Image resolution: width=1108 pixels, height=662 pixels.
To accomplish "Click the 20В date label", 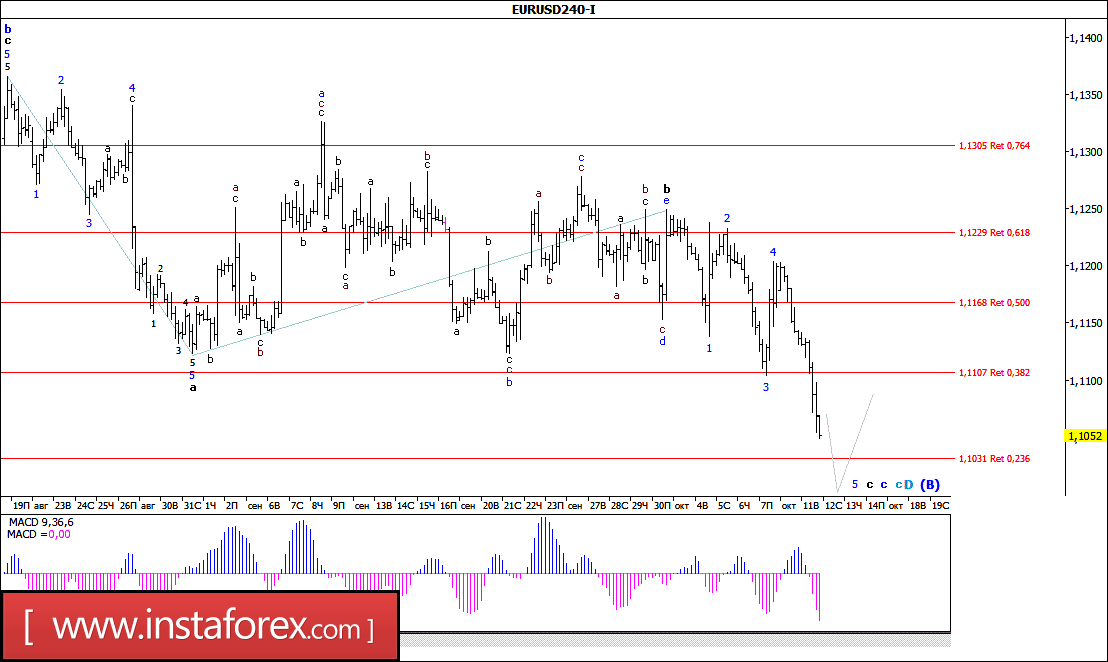I will pos(490,505).
